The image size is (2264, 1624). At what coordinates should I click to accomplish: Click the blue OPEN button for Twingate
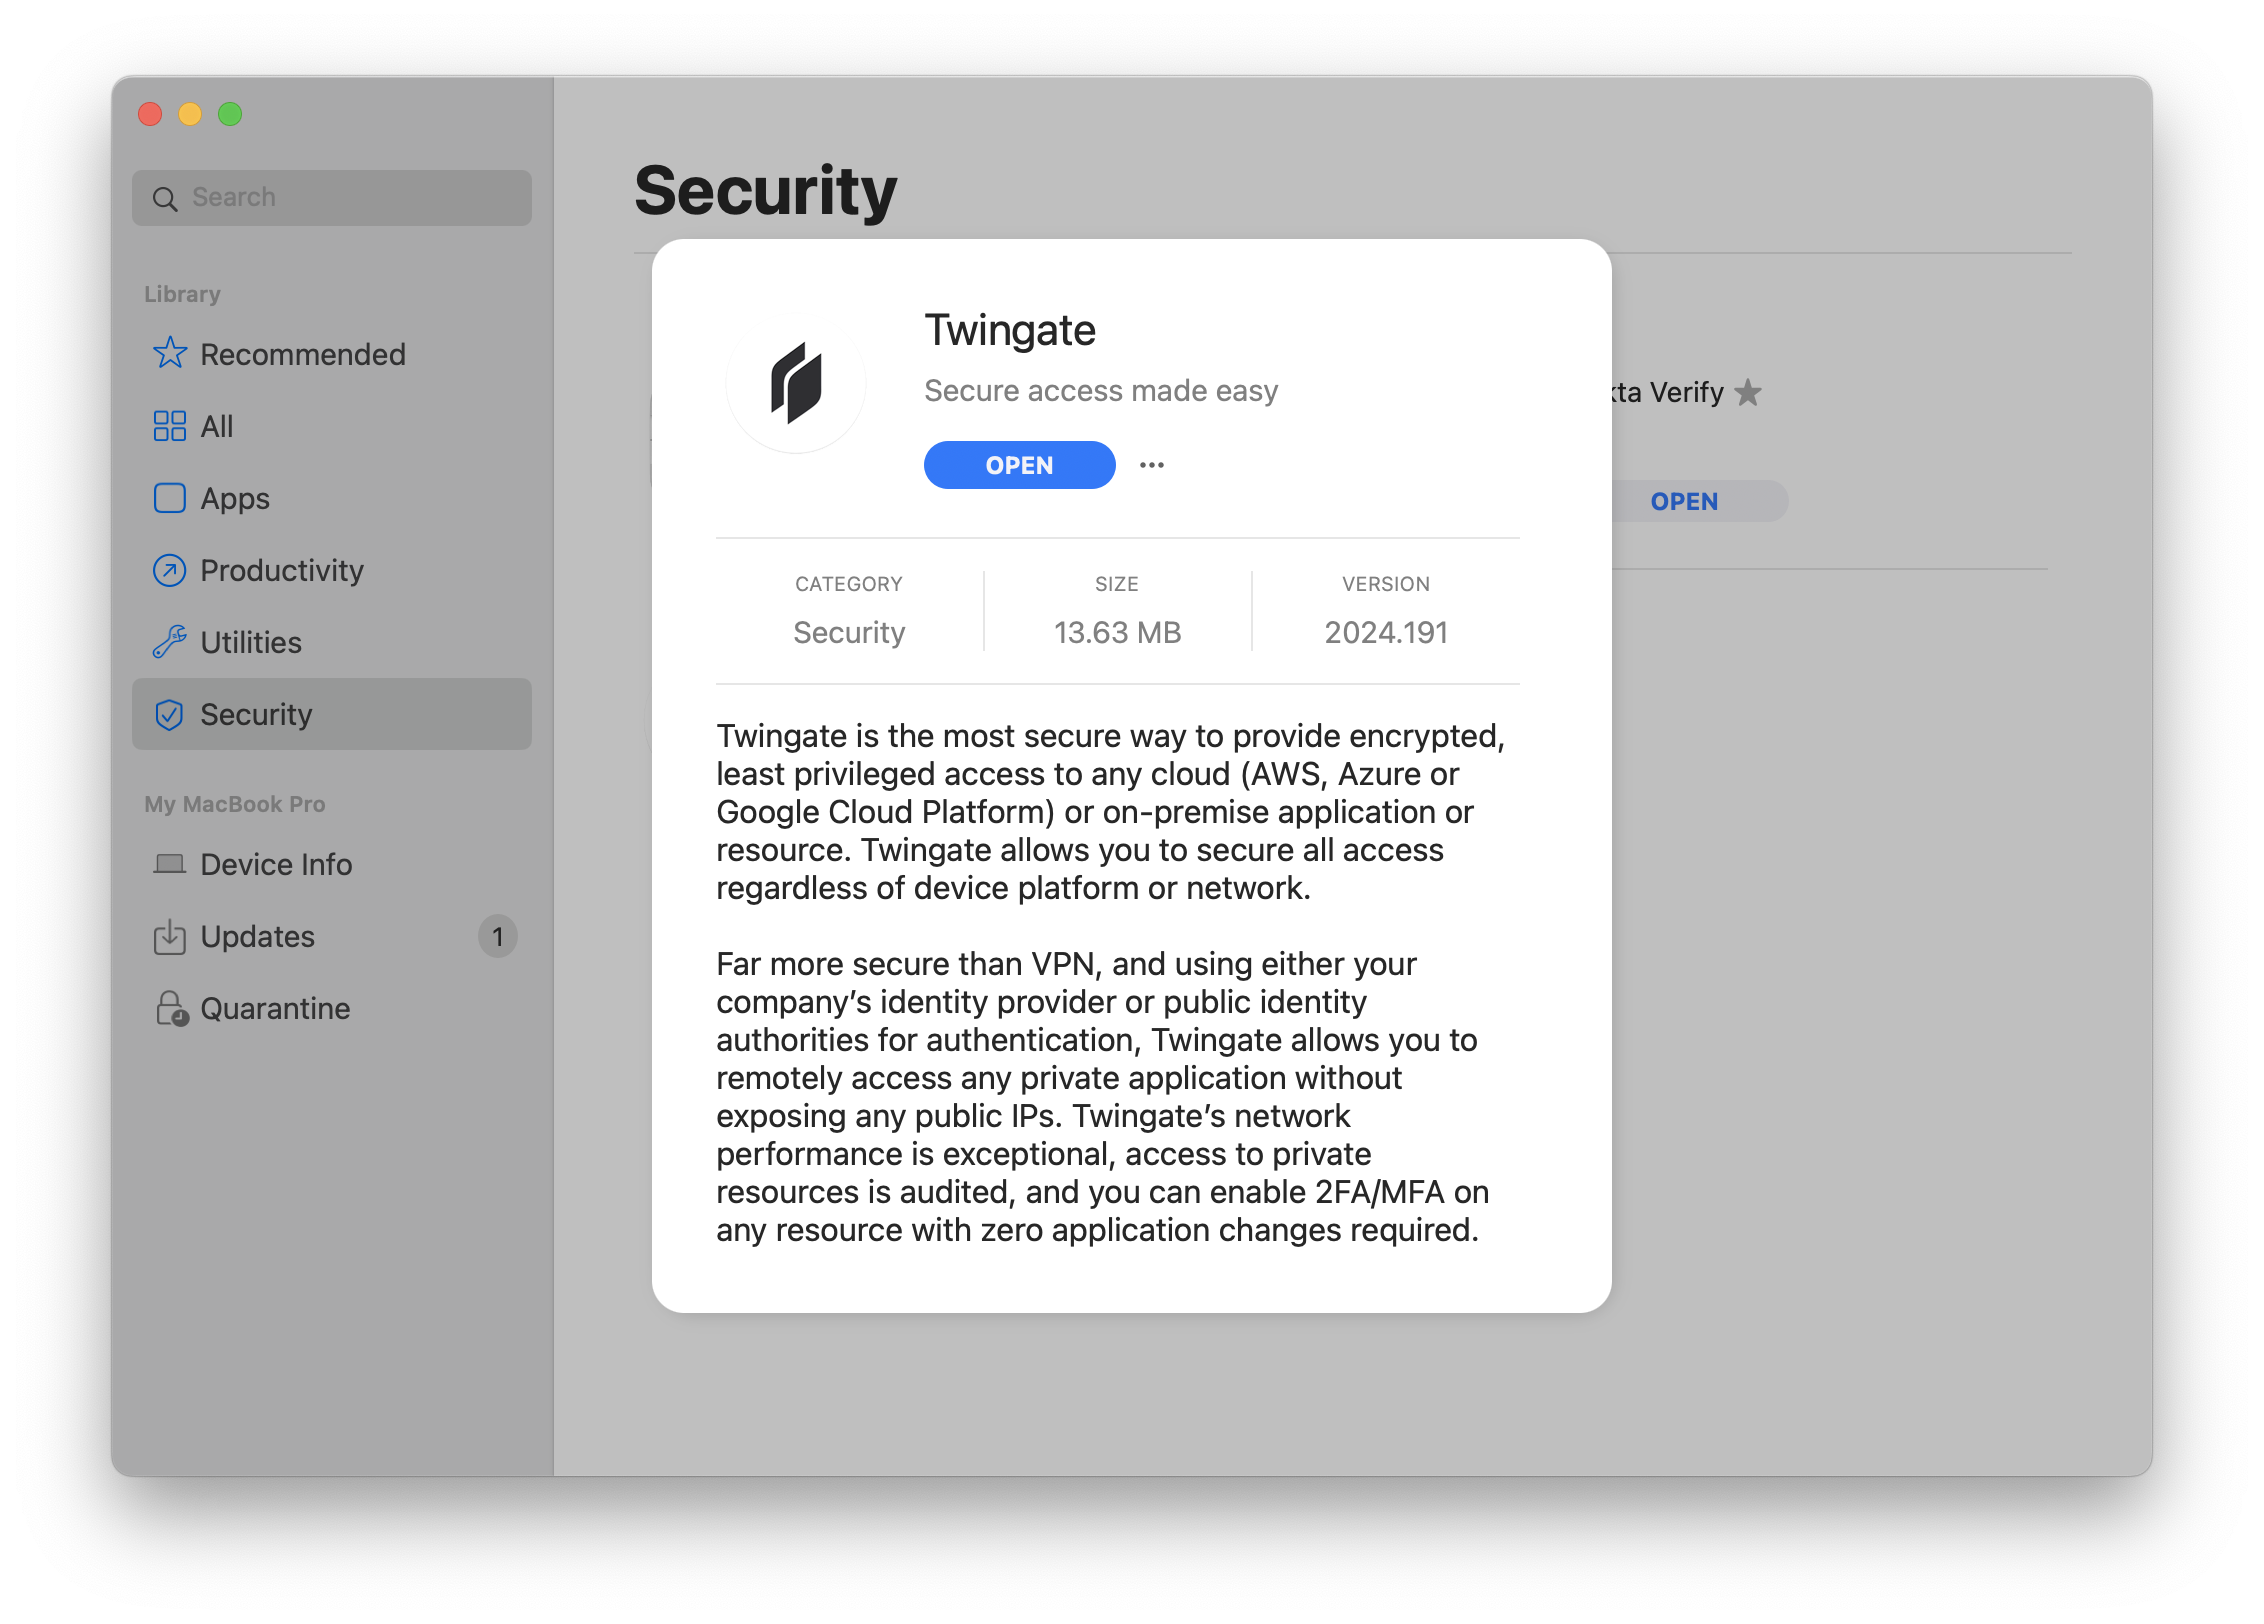1019,465
